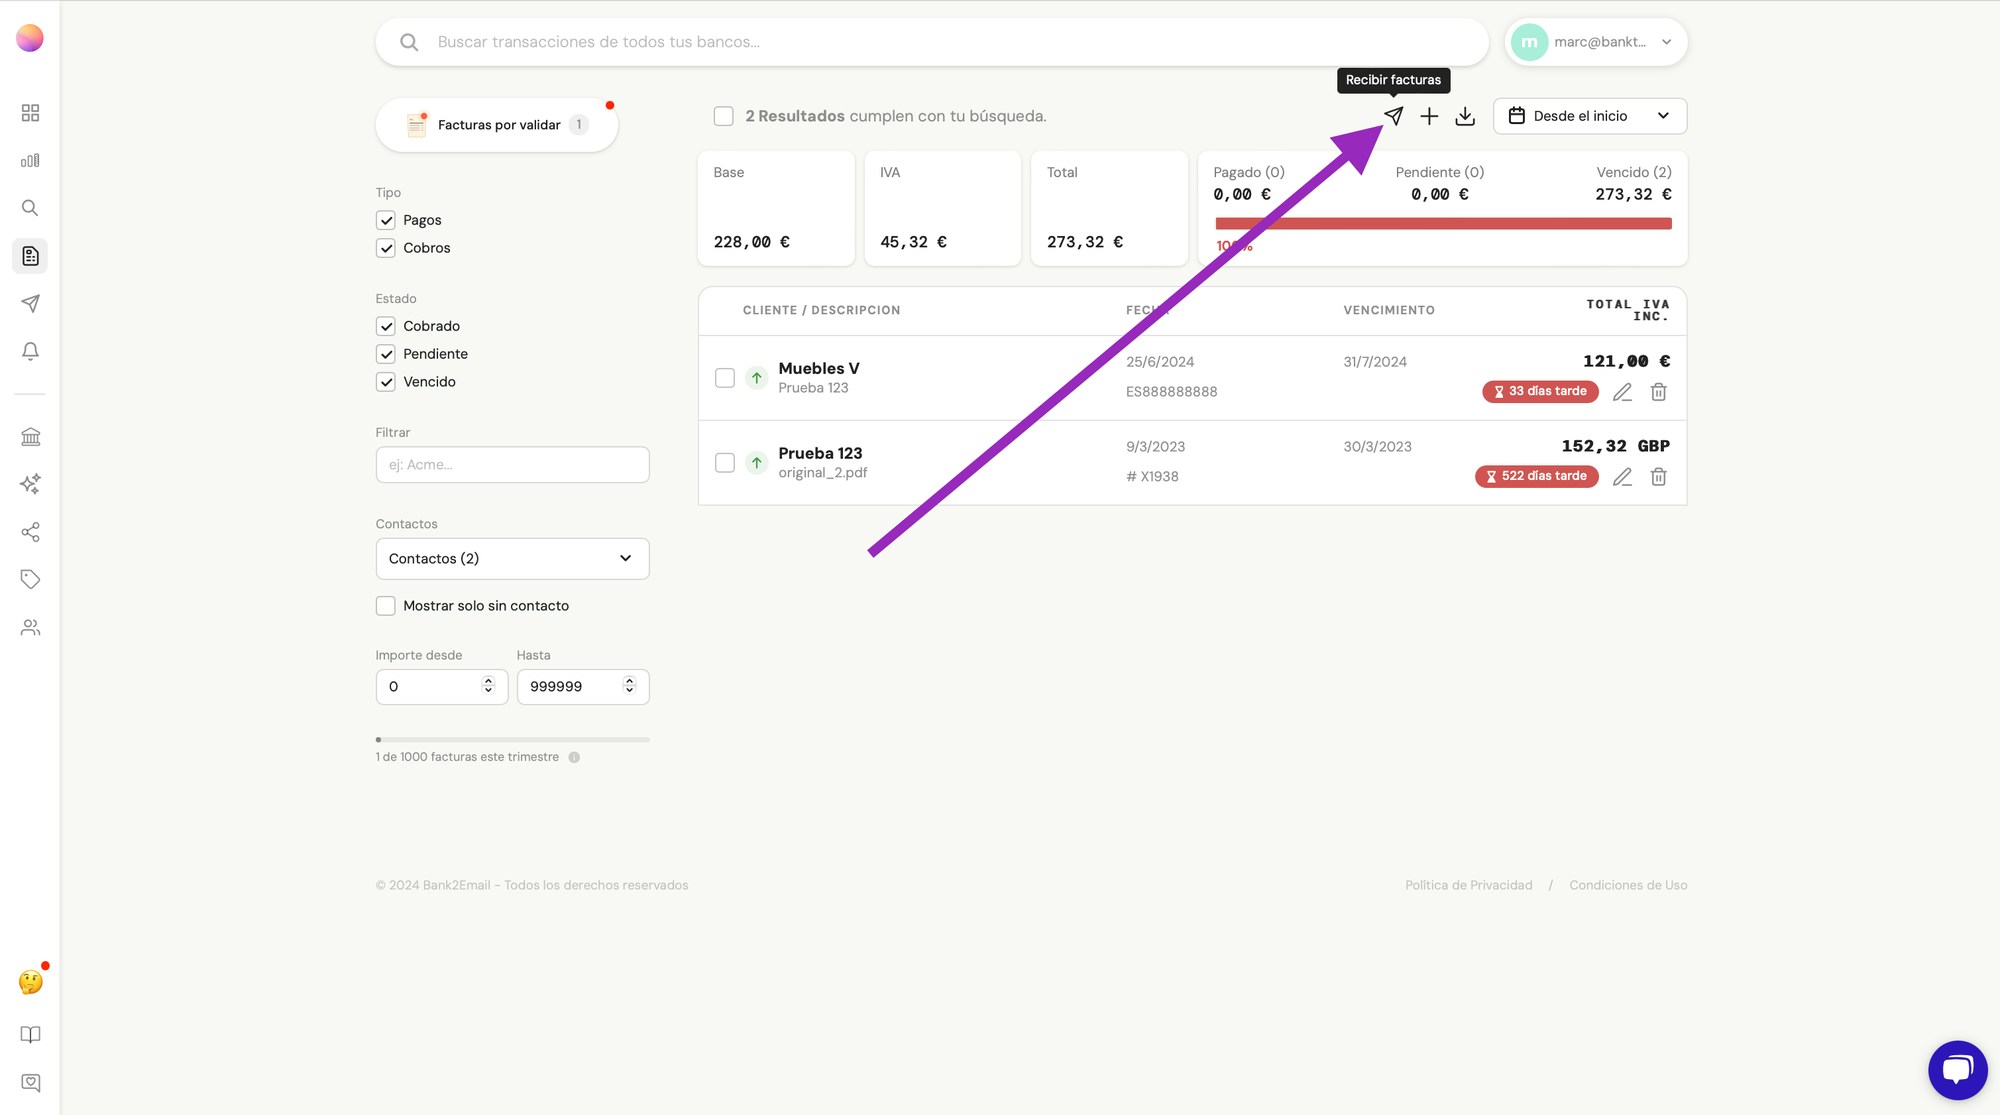2000x1115 pixels.
Task: Open the bank building sidebar icon
Action: pos(30,437)
